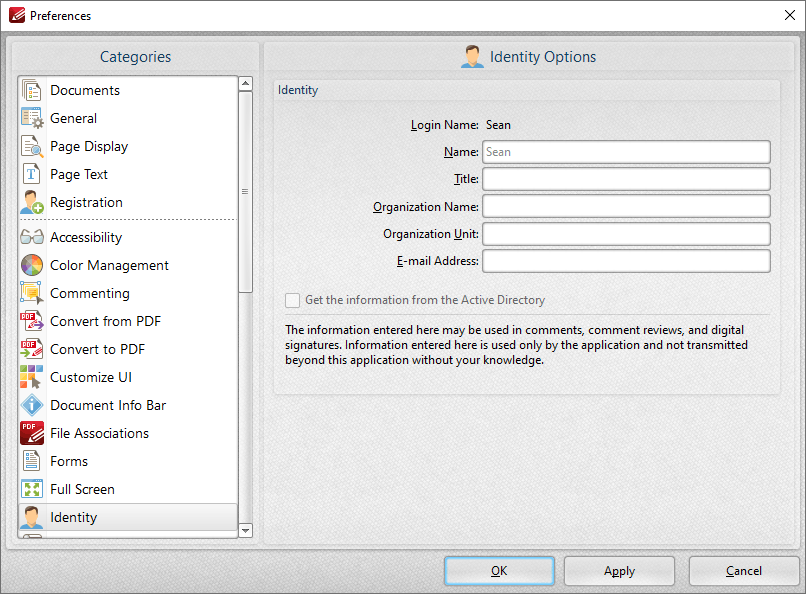Focus the Organization Unit field

pos(626,234)
